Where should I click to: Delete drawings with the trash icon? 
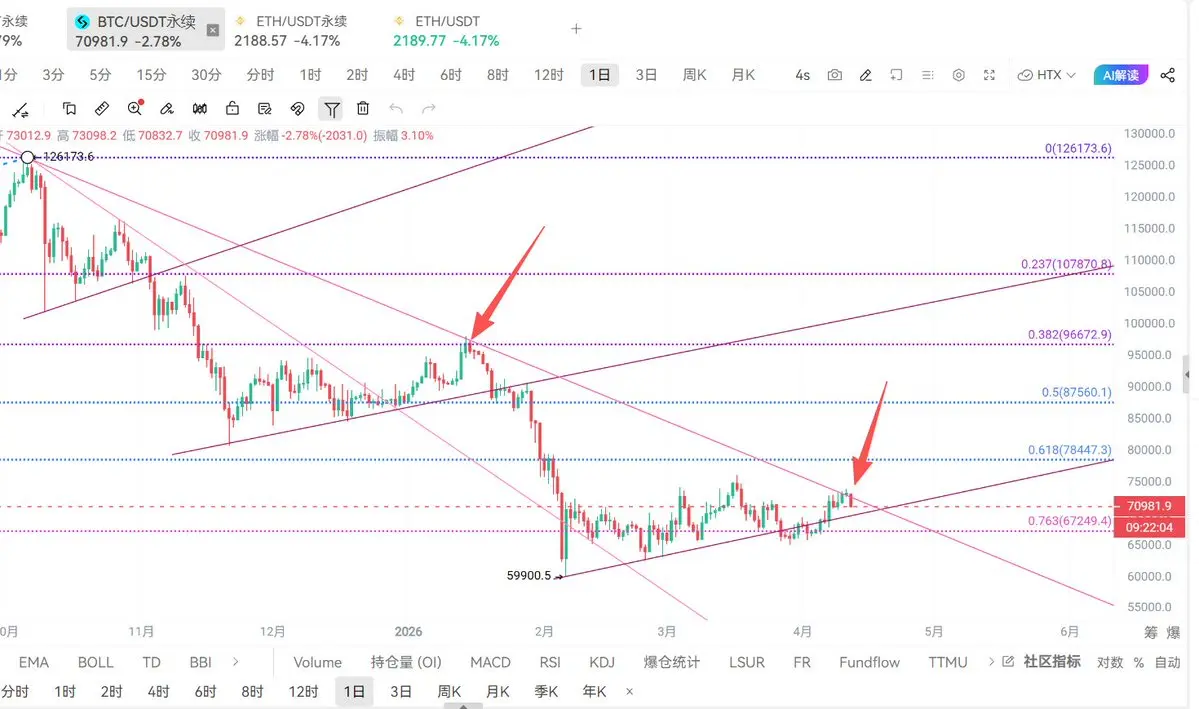pyautogui.click(x=363, y=109)
